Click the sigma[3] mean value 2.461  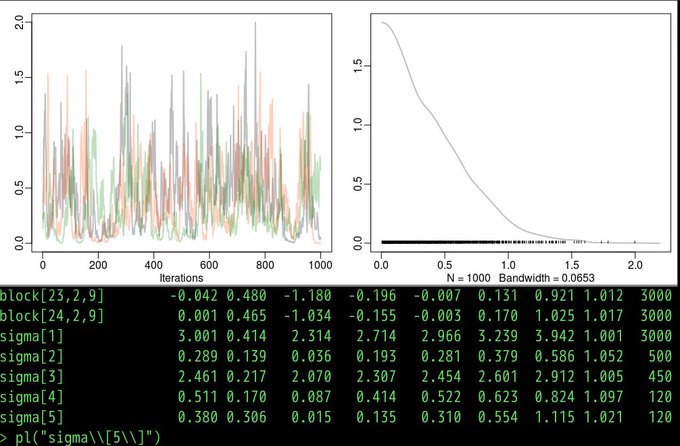pyautogui.click(x=198, y=376)
